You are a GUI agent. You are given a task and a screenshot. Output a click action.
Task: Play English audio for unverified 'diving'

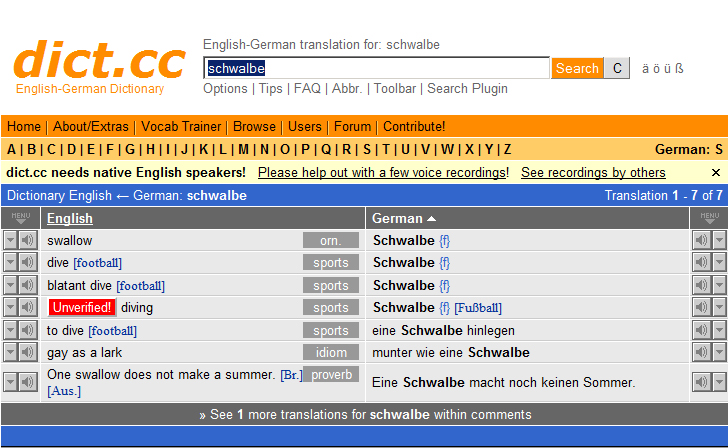pyautogui.click(x=28, y=307)
